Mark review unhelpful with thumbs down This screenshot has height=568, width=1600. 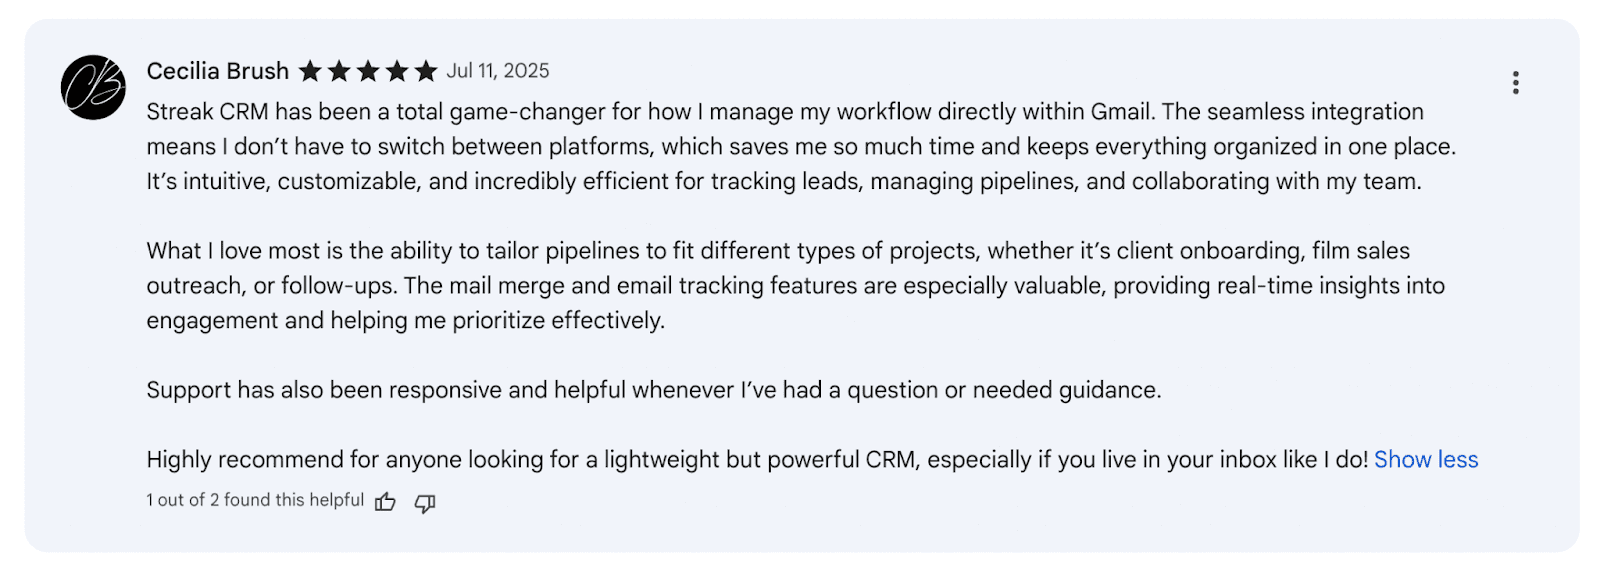coord(425,503)
